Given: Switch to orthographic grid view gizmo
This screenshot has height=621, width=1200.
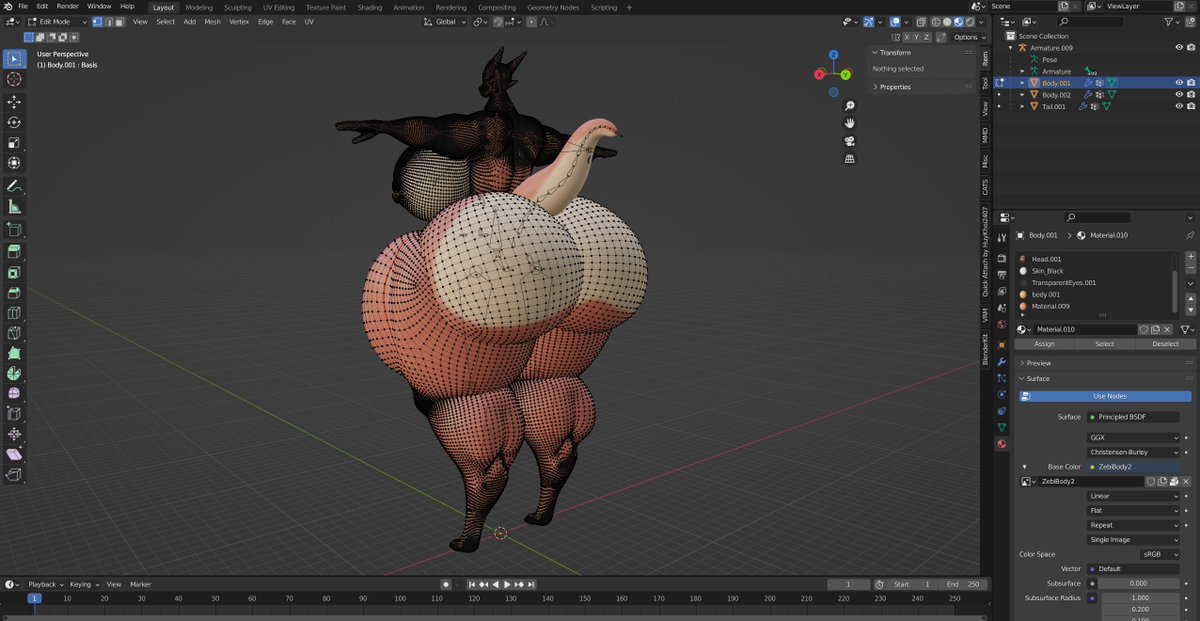Looking at the screenshot, I should pyautogui.click(x=849, y=158).
